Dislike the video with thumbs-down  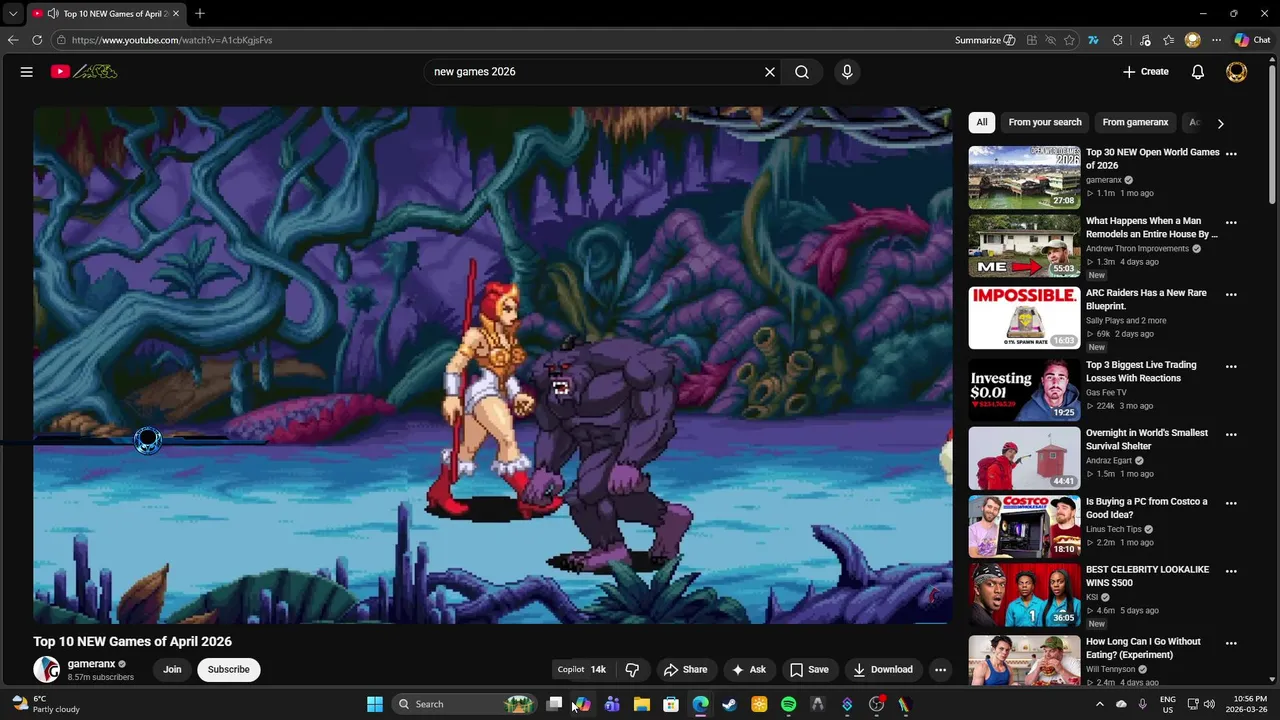click(632, 669)
